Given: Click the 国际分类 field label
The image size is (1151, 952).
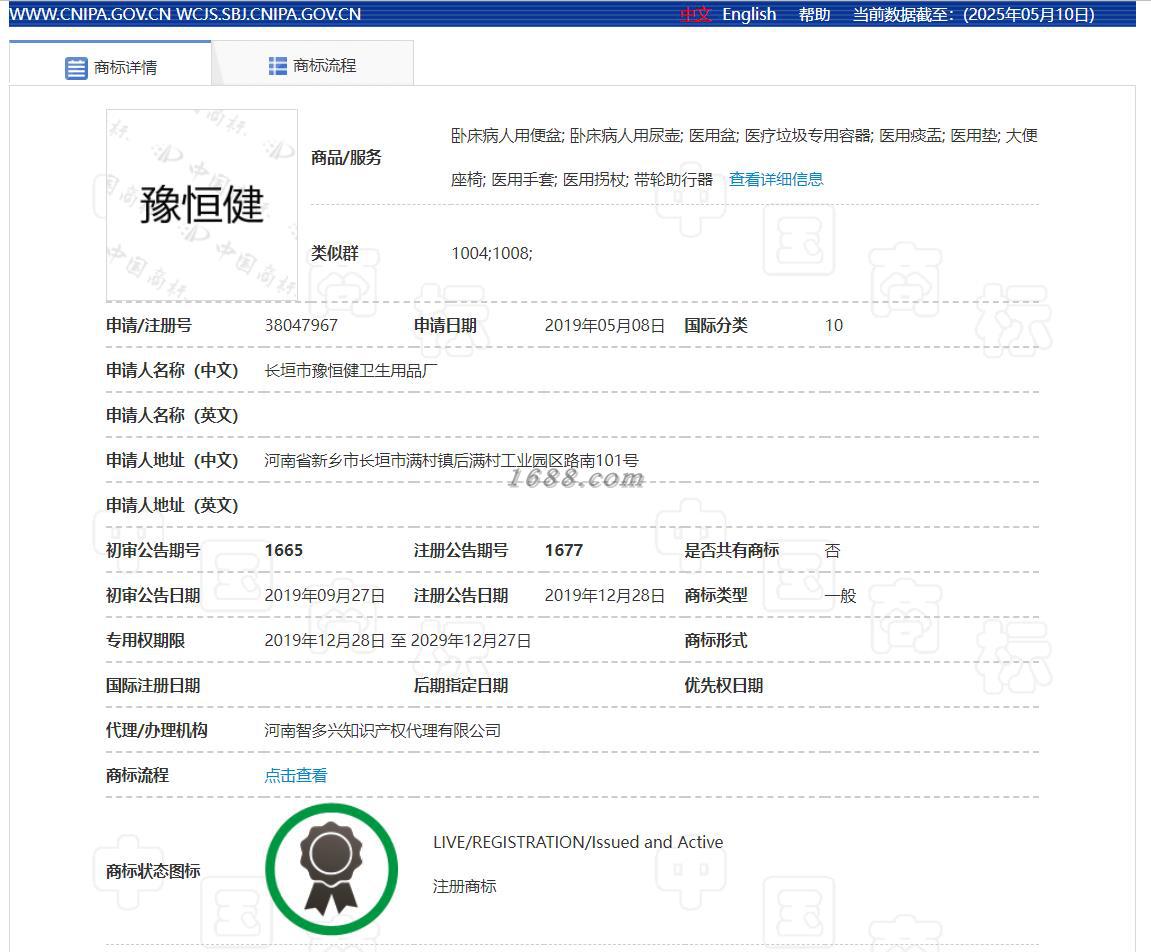Looking at the screenshot, I should pos(716,325).
